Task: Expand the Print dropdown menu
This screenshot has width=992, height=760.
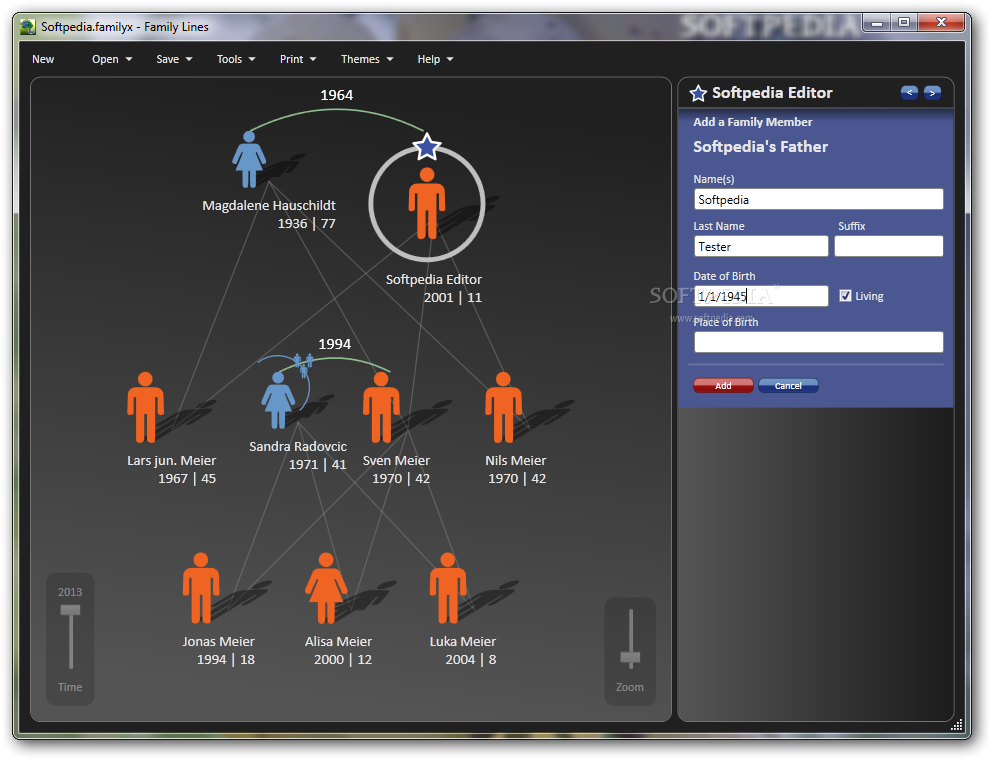Action: 298,59
